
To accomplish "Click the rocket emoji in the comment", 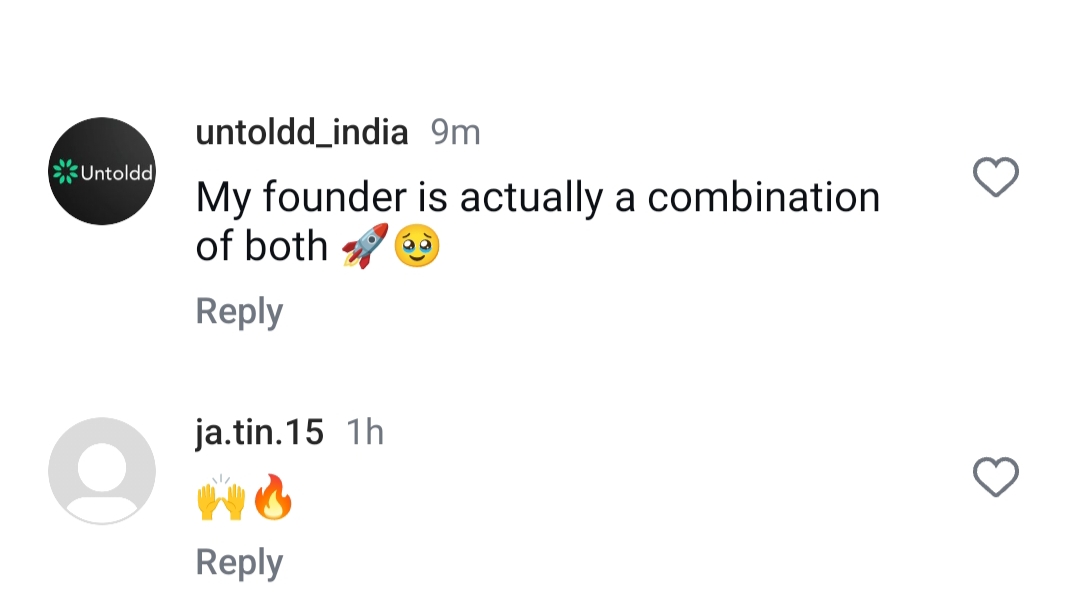I will click(x=364, y=246).
